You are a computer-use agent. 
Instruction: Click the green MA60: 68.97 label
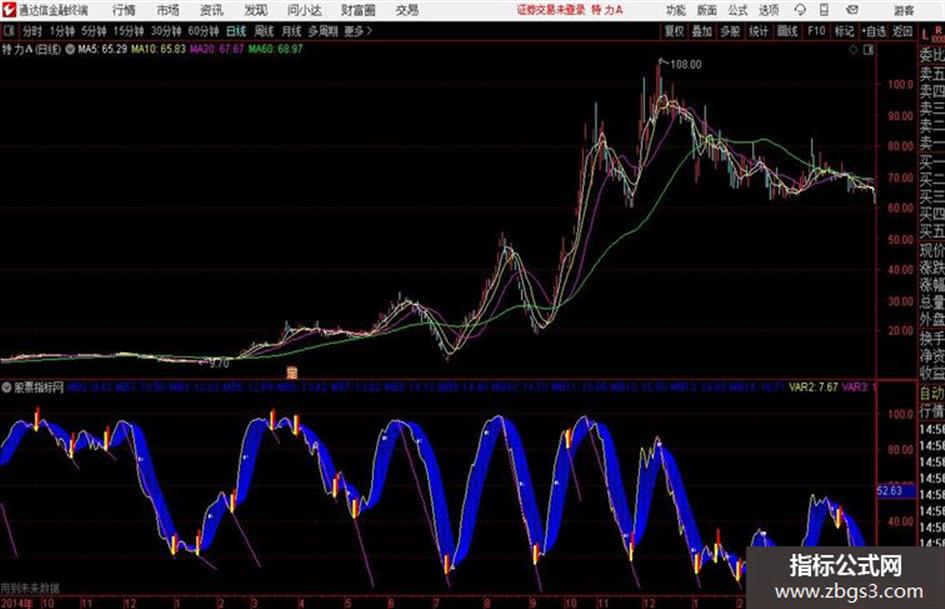[275, 49]
